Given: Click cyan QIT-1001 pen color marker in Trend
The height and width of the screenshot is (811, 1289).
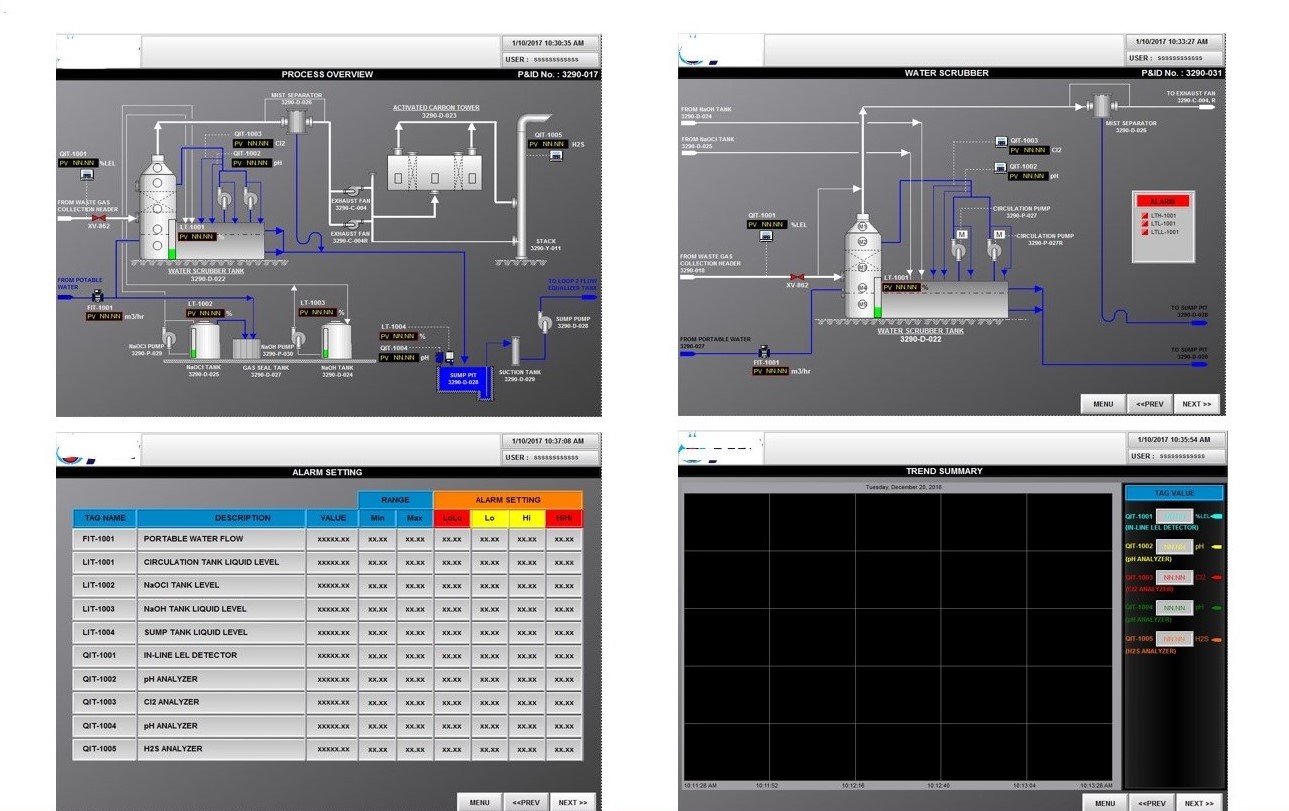Looking at the screenshot, I should click(x=1217, y=517).
